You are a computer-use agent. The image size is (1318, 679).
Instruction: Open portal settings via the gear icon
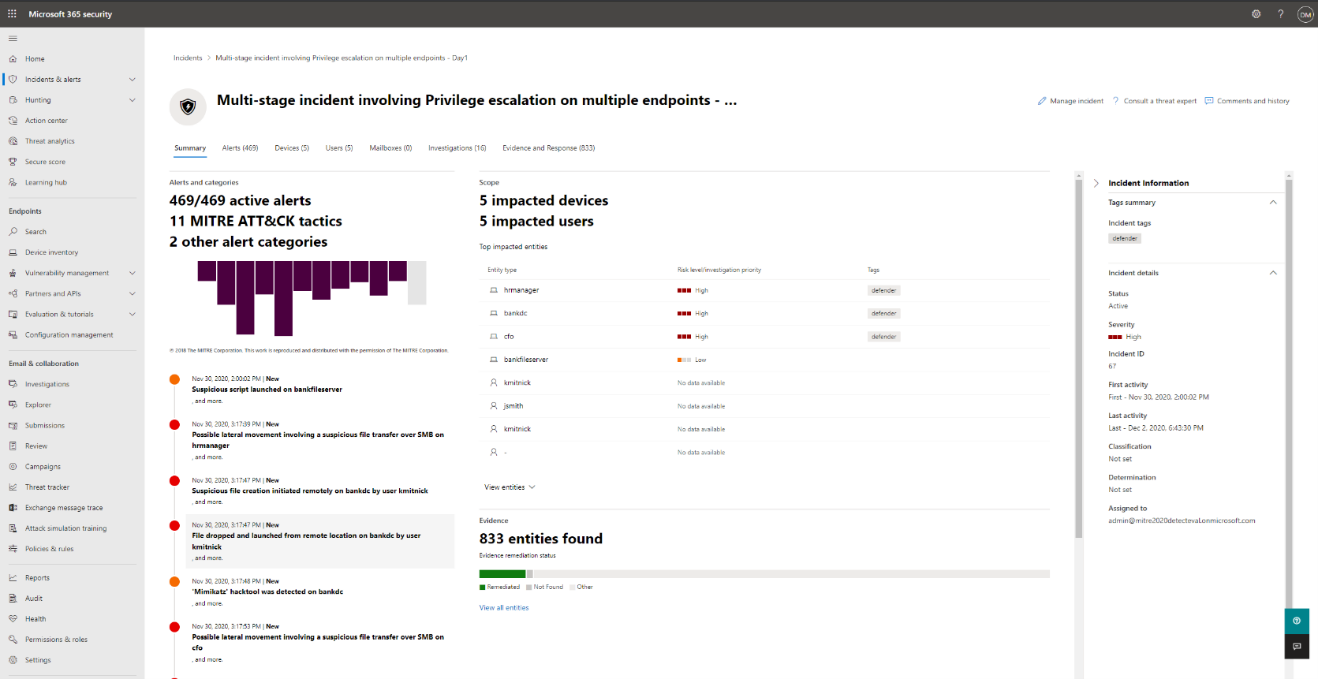pyautogui.click(x=1256, y=13)
